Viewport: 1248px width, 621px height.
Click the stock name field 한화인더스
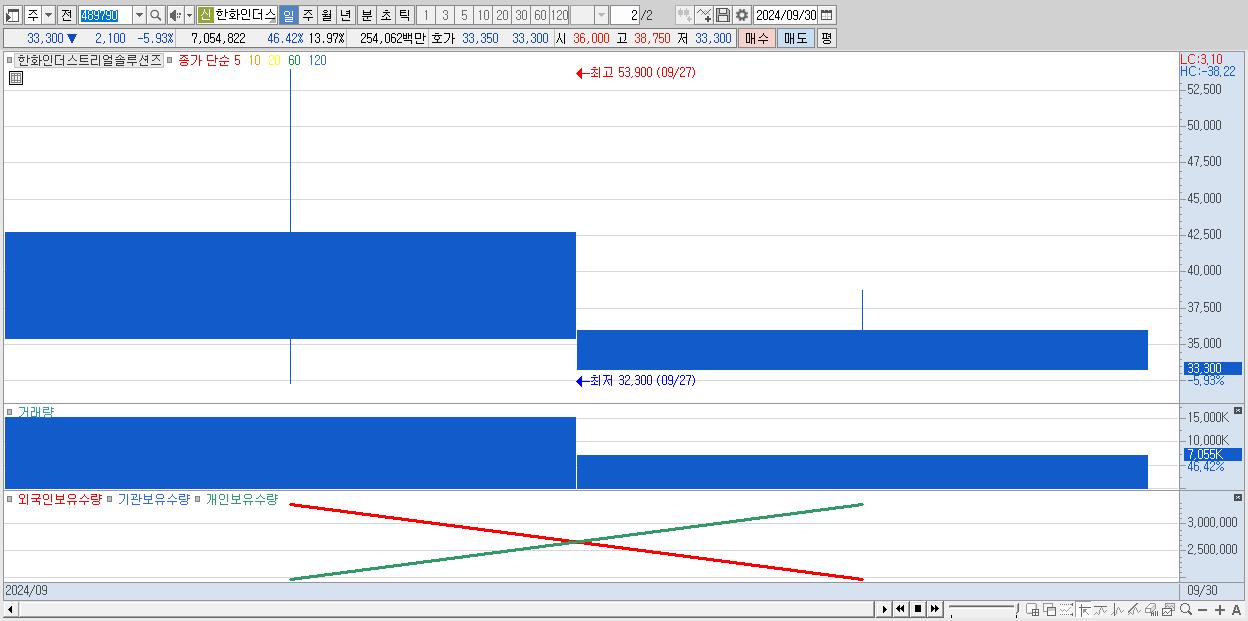click(246, 15)
